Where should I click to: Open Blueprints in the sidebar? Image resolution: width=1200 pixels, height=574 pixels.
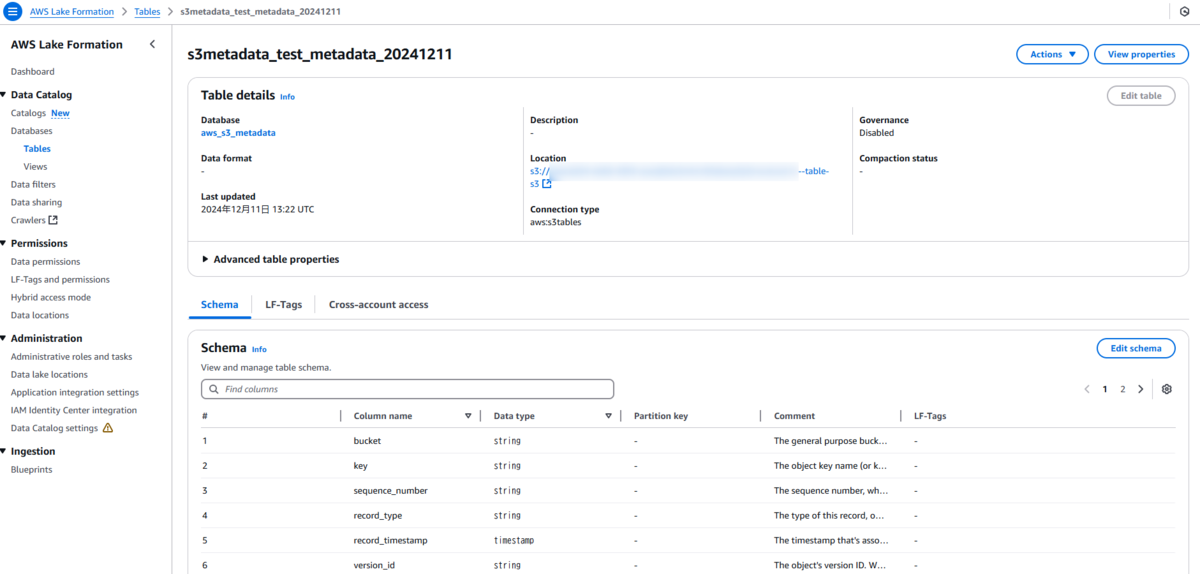32,469
